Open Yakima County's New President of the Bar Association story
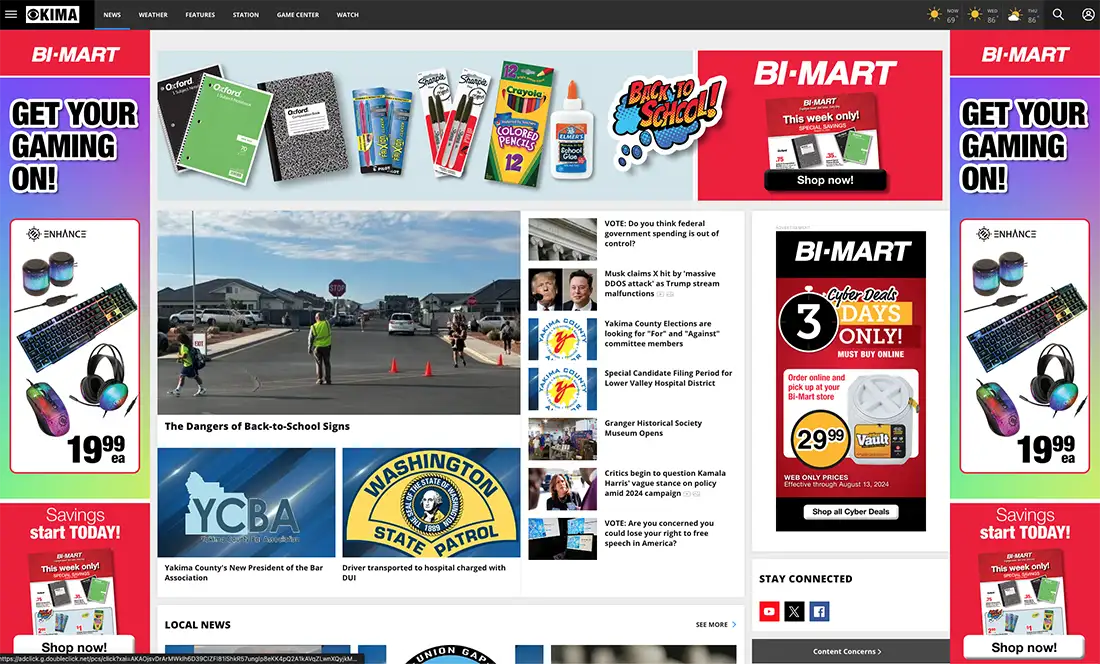This screenshot has height=664, width=1100. 244,573
